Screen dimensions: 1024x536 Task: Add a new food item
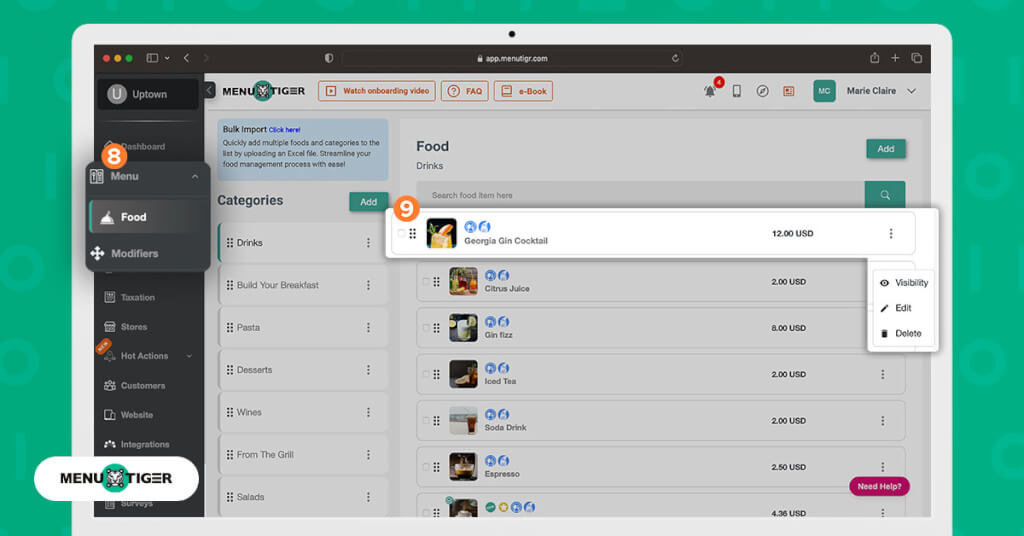(x=886, y=149)
